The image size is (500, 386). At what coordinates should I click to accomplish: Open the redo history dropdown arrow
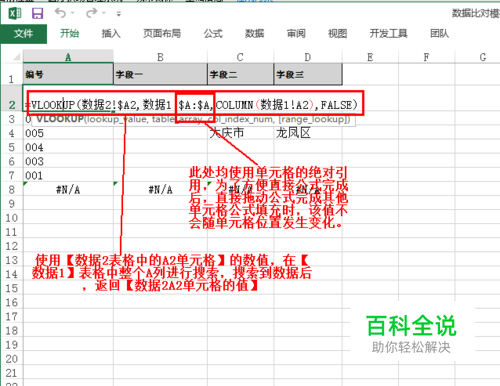pos(104,13)
